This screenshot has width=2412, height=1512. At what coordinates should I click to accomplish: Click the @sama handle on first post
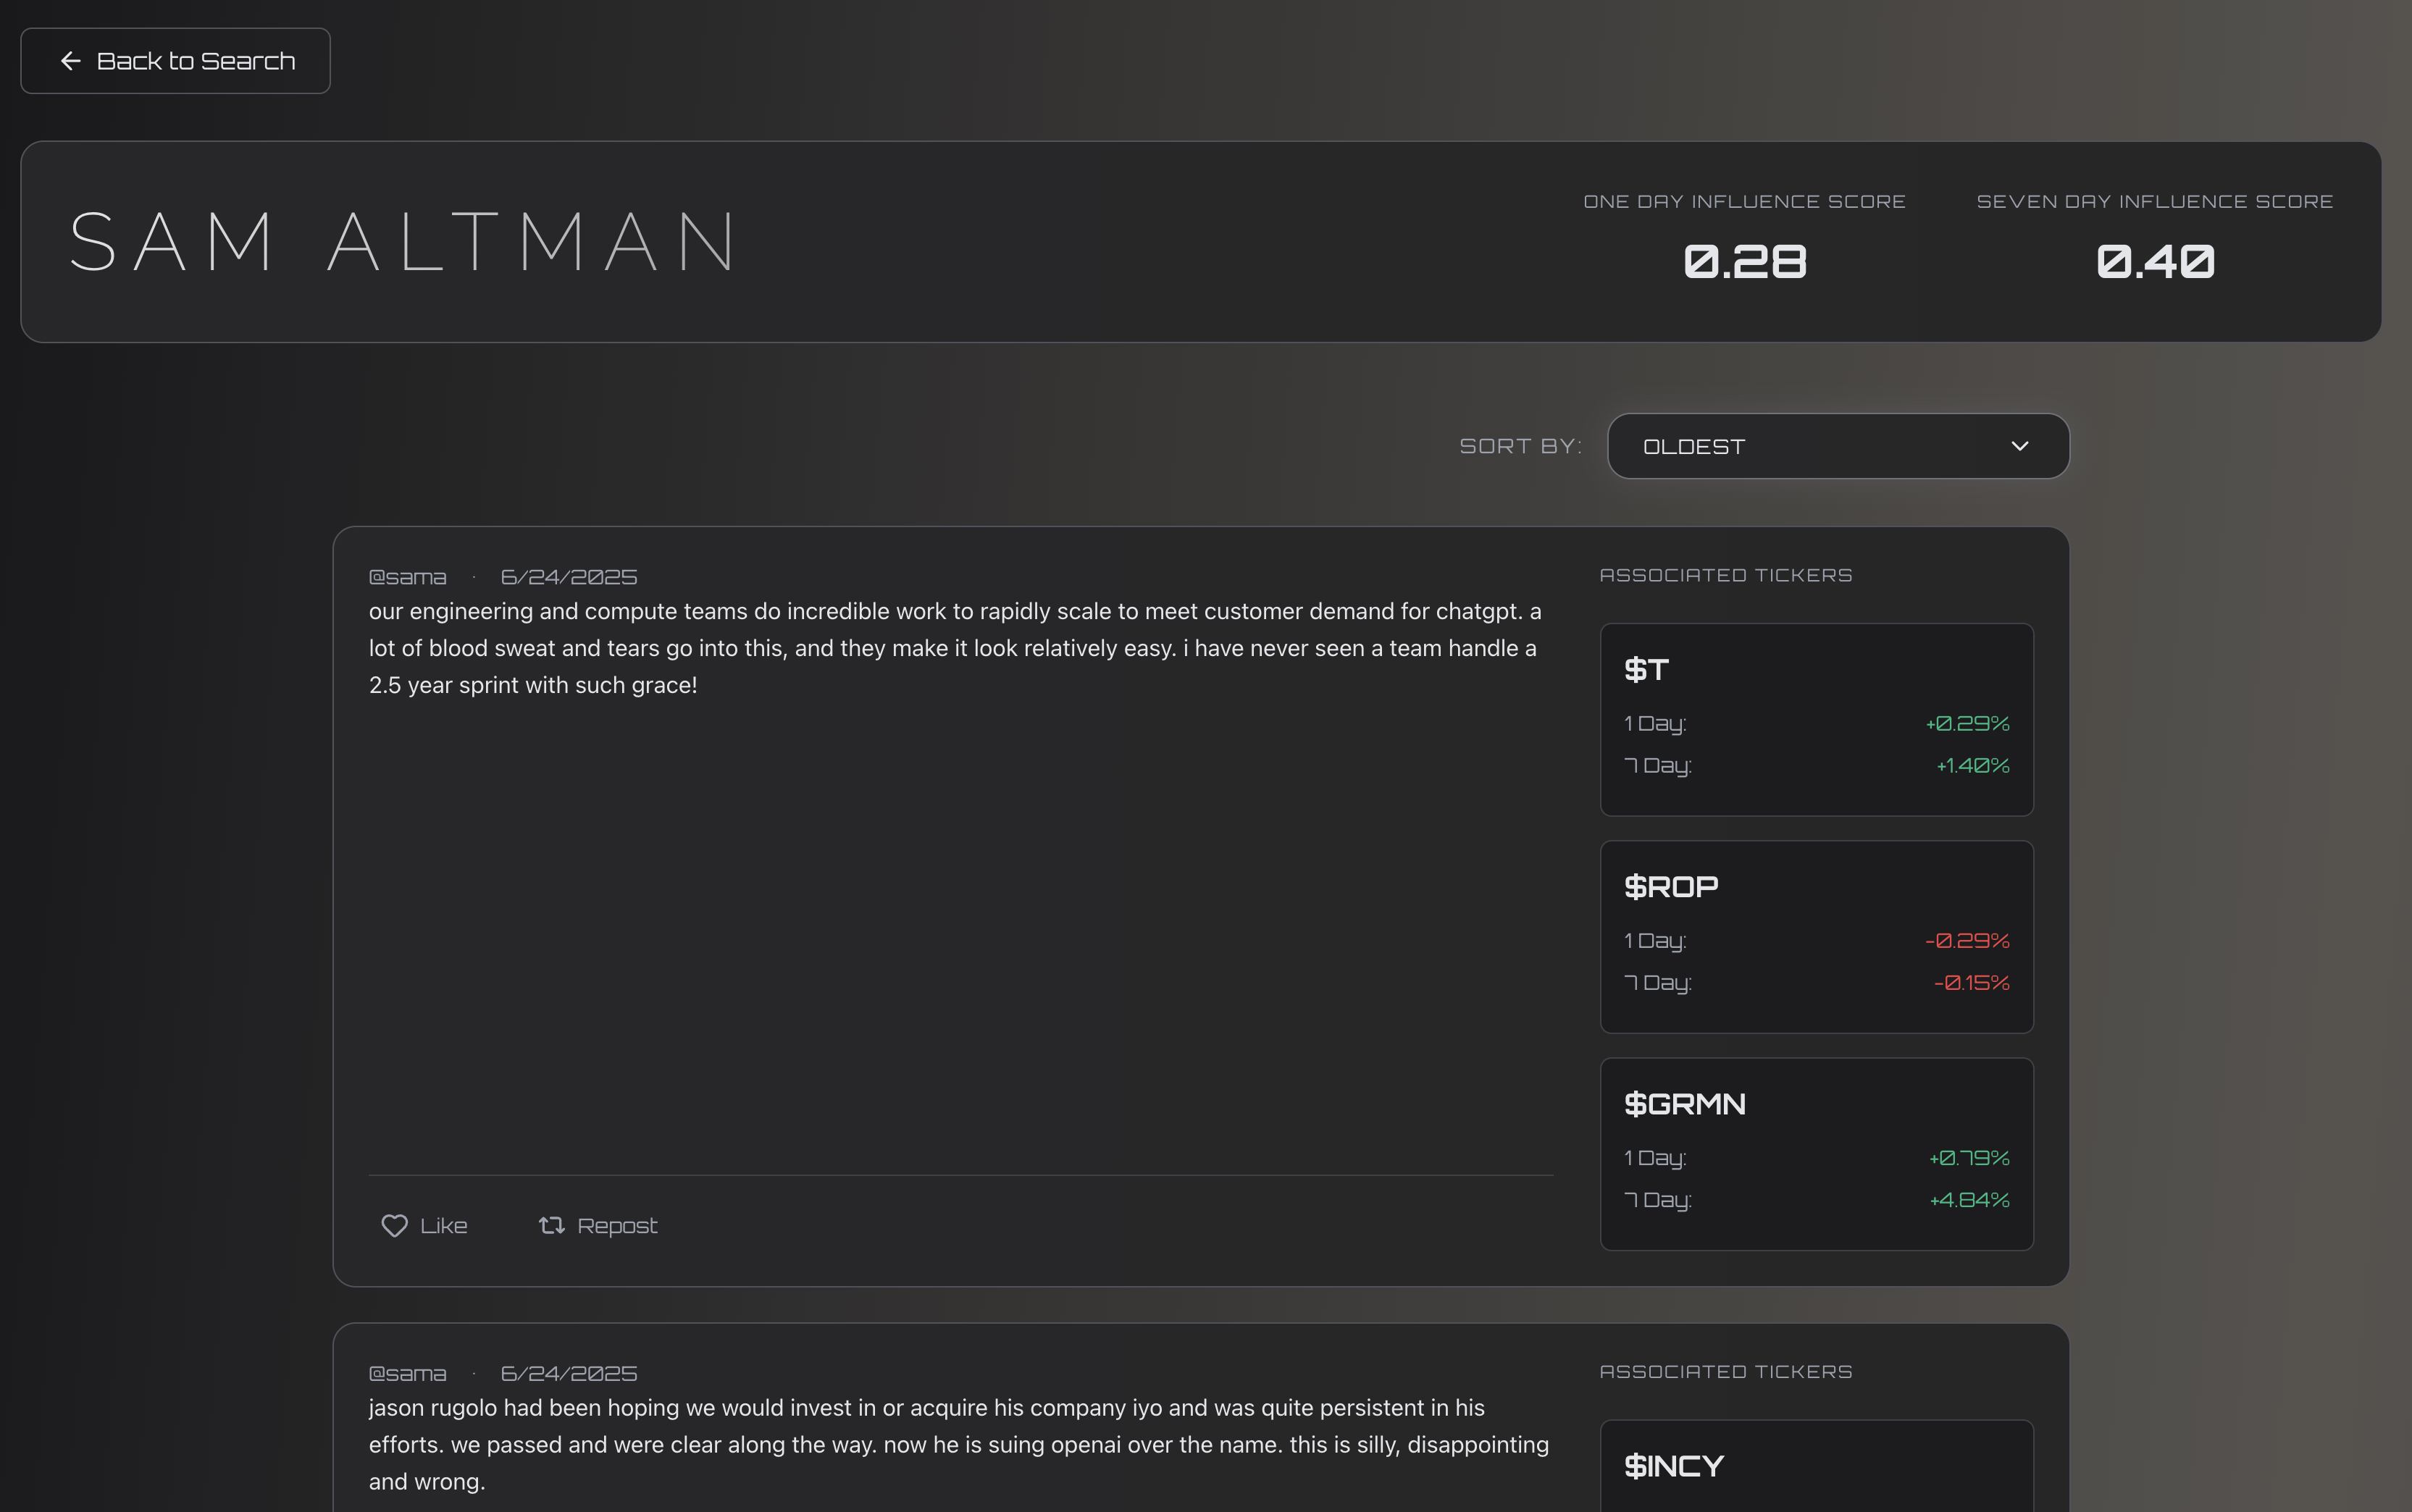click(x=407, y=577)
